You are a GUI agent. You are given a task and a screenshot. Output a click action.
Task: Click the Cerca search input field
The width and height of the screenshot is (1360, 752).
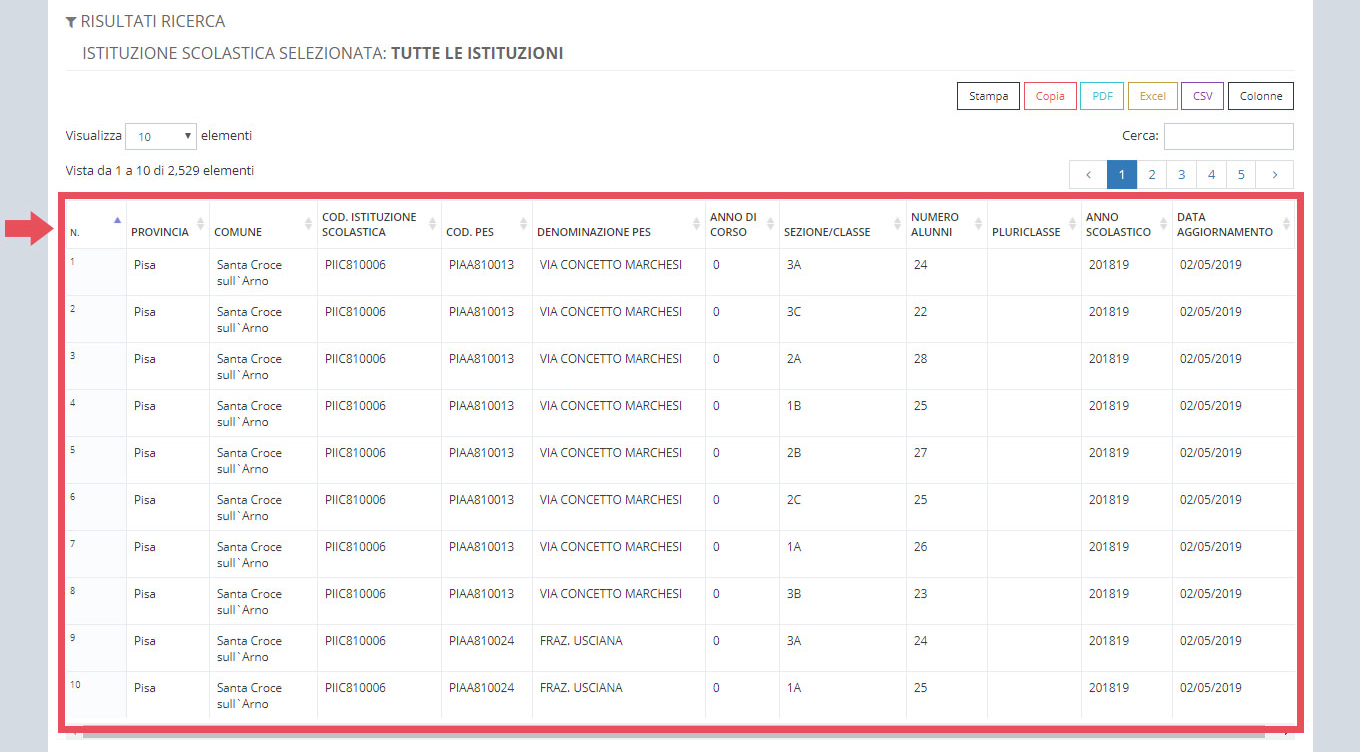(x=1228, y=136)
